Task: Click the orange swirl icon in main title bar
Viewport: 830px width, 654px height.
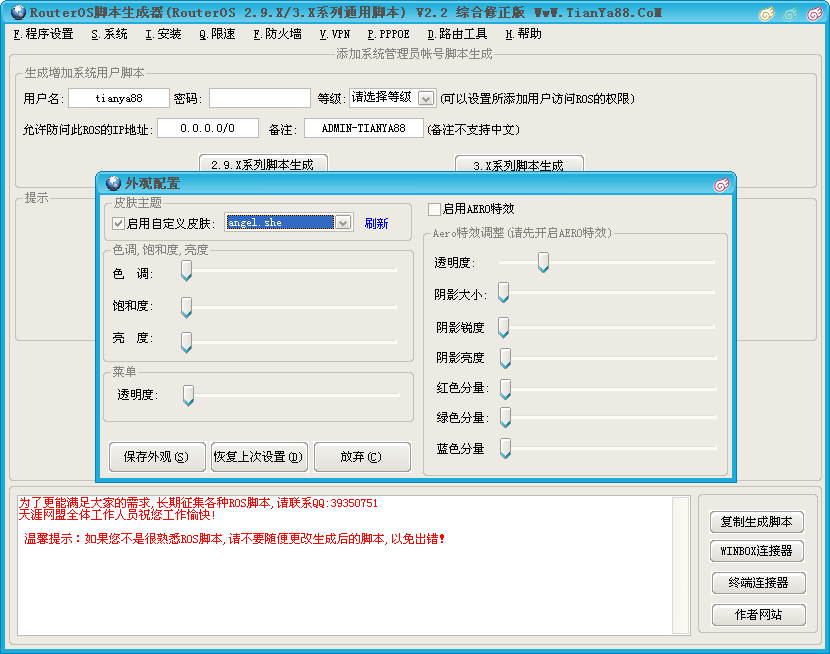Action: pos(766,14)
